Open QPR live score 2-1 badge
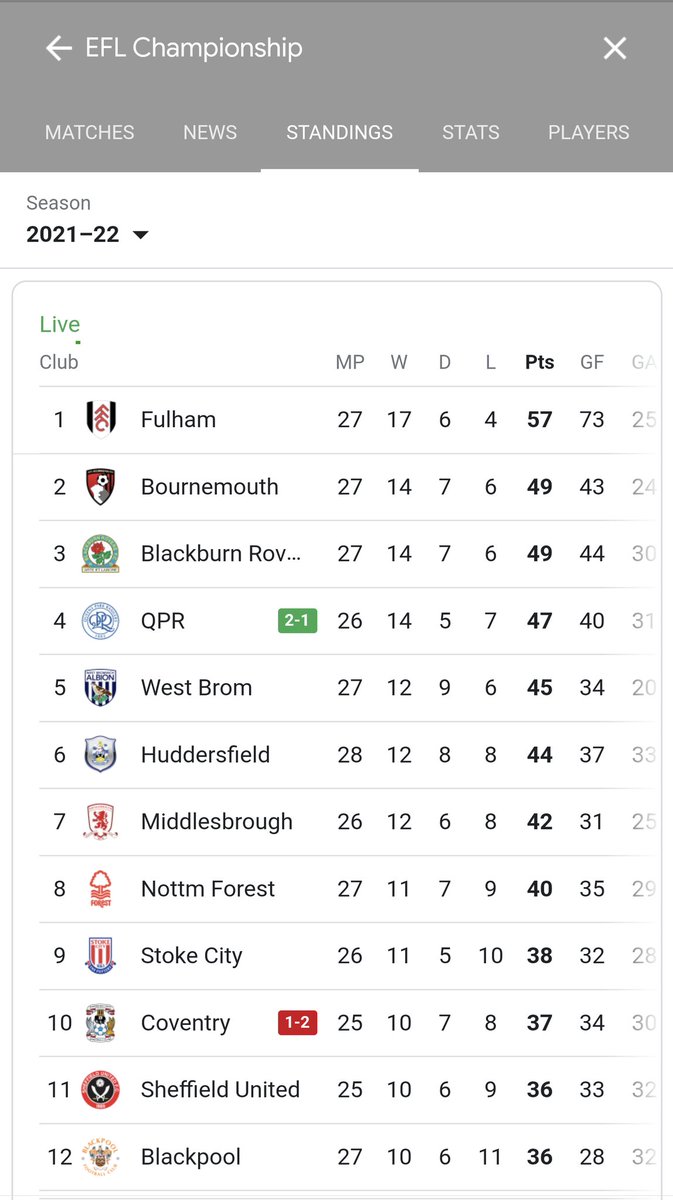This screenshot has height=1200, width=673. tap(298, 621)
